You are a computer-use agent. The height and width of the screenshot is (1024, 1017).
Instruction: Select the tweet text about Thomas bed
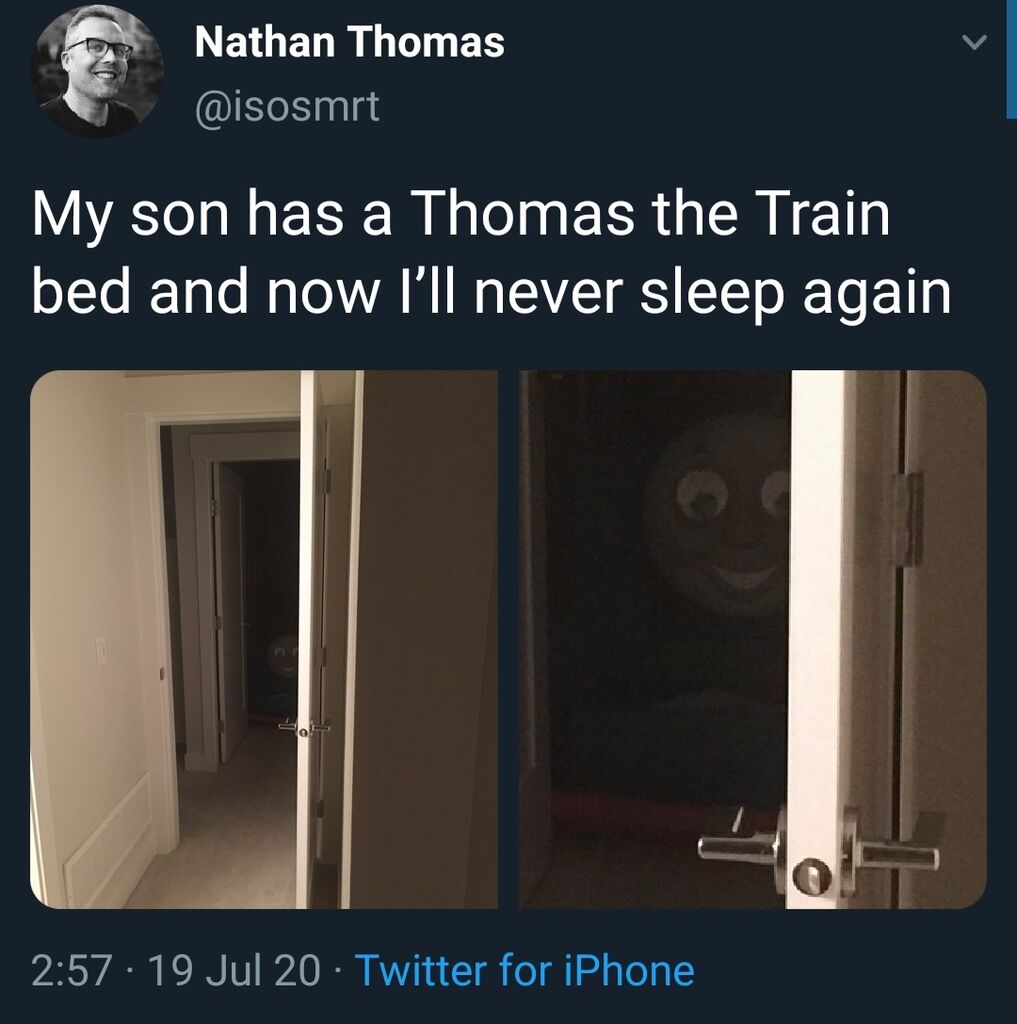pyautogui.click(x=491, y=253)
